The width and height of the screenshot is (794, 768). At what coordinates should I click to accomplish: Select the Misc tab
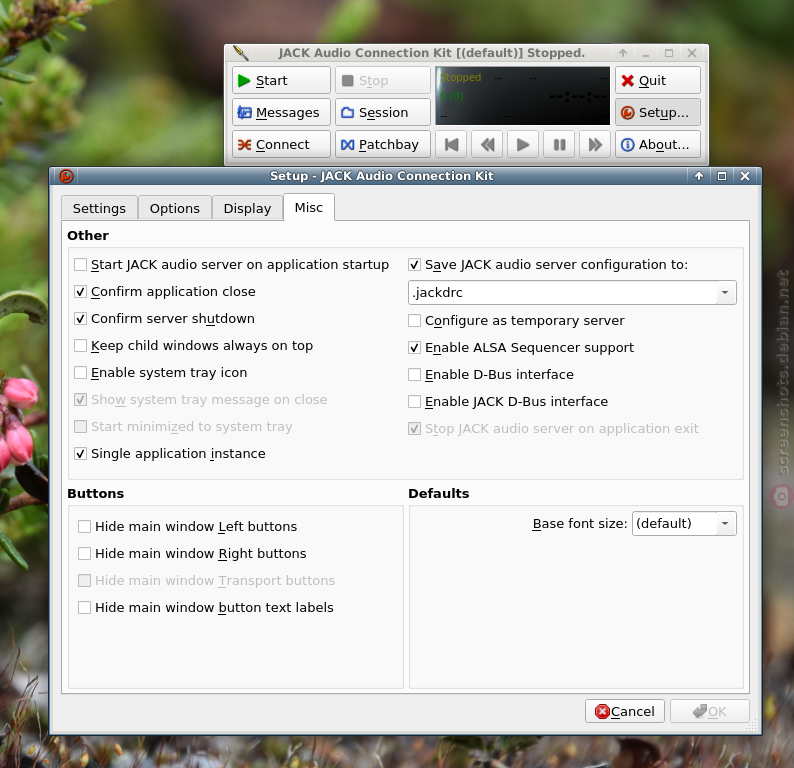[309, 207]
